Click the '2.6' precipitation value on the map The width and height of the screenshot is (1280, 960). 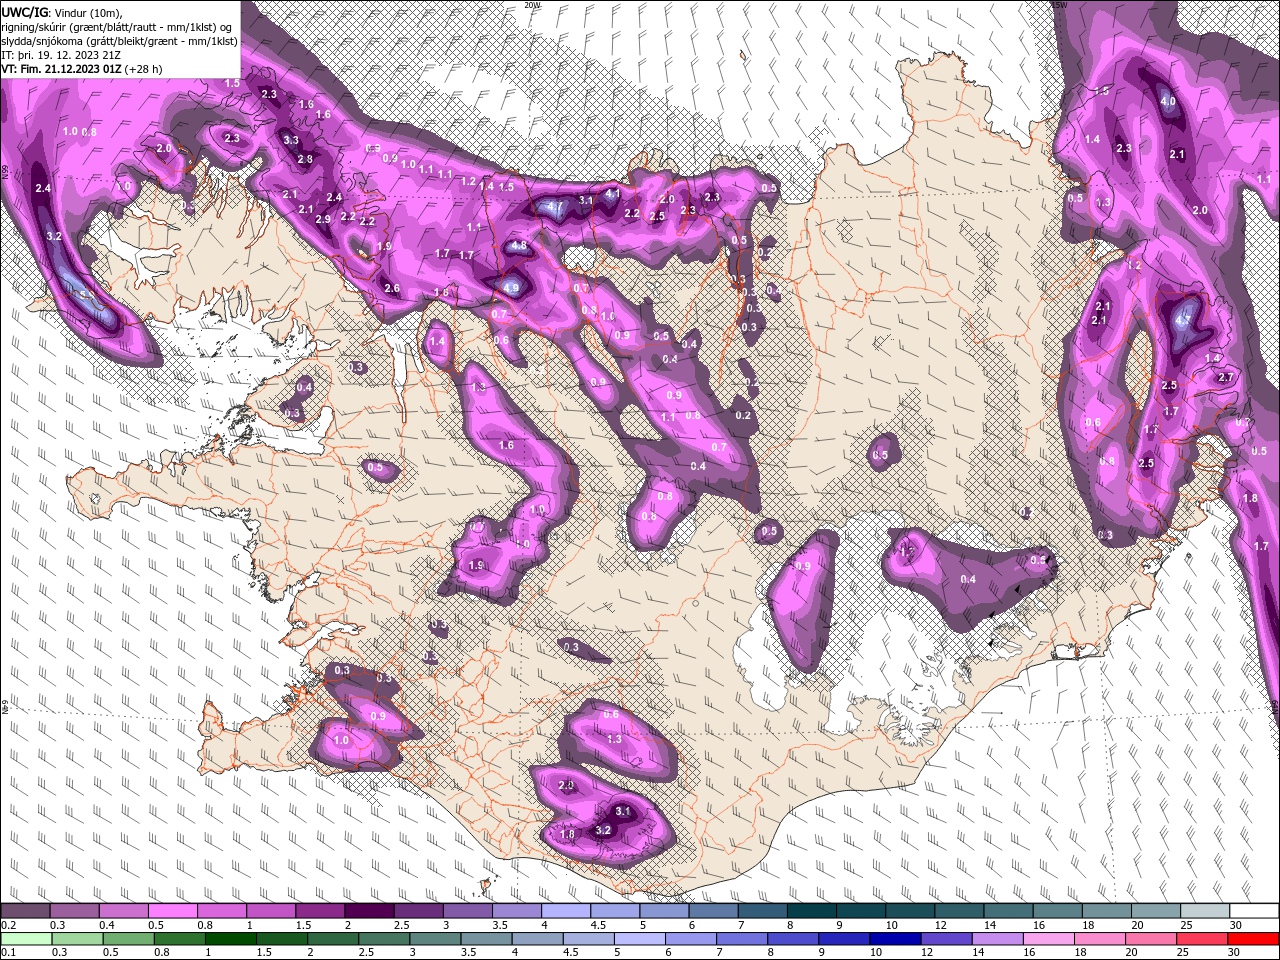[392, 288]
